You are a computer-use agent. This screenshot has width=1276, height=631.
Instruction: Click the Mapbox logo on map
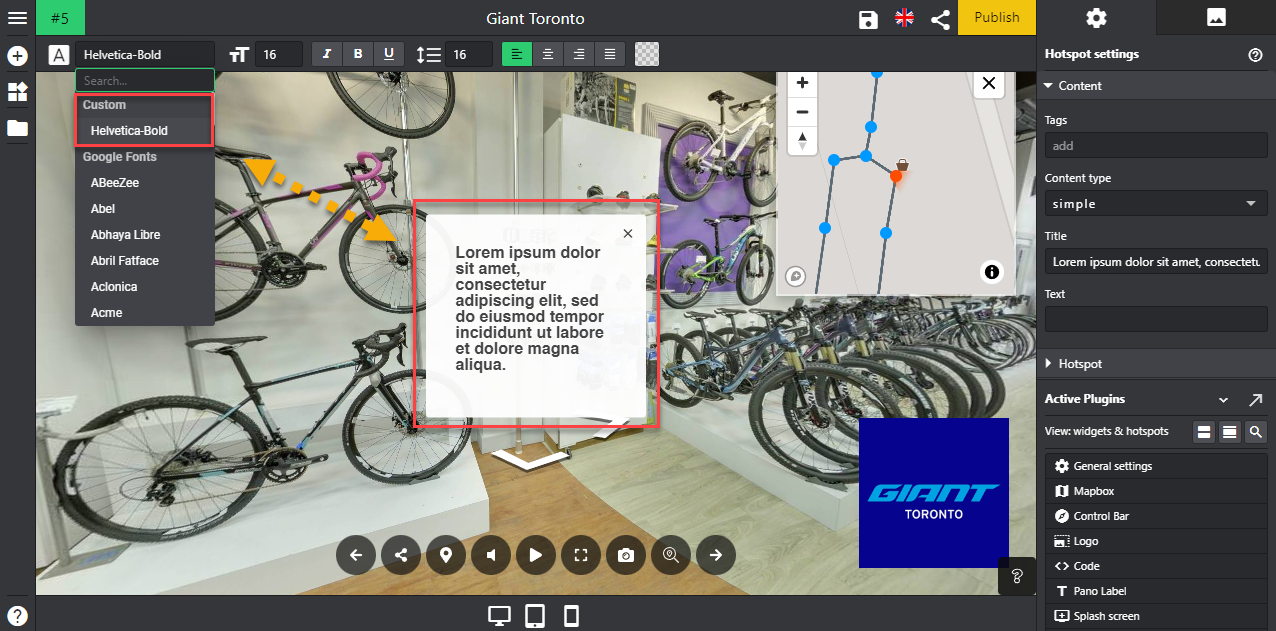click(797, 276)
